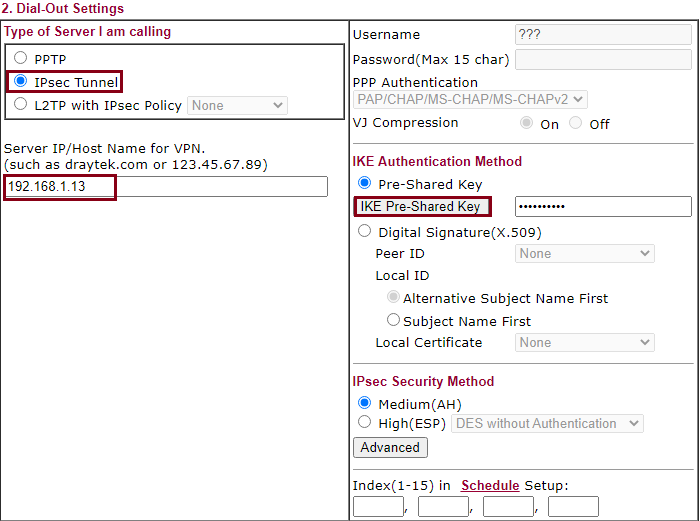700x521 pixels.
Task: Select L2TP with IPsec Policy radio button
Action: click(x=21, y=105)
